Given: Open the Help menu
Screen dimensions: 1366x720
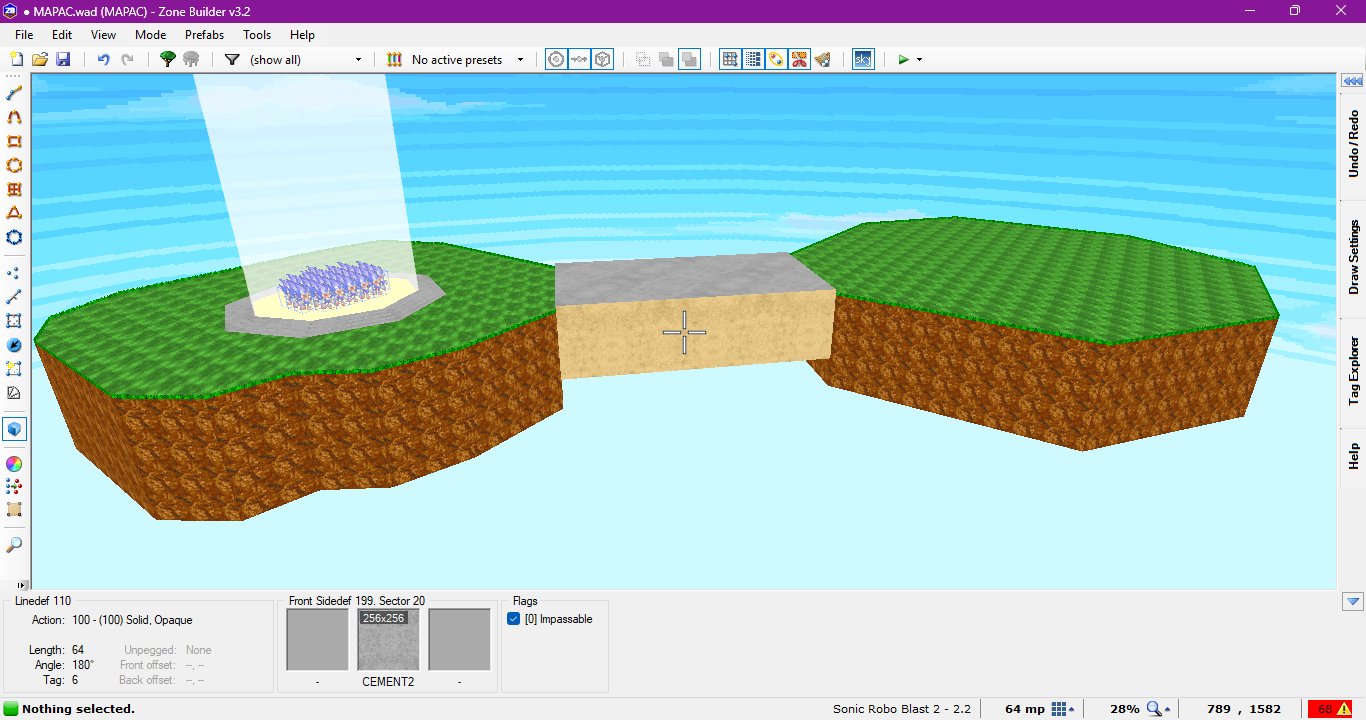Looking at the screenshot, I should click(302, 35).
